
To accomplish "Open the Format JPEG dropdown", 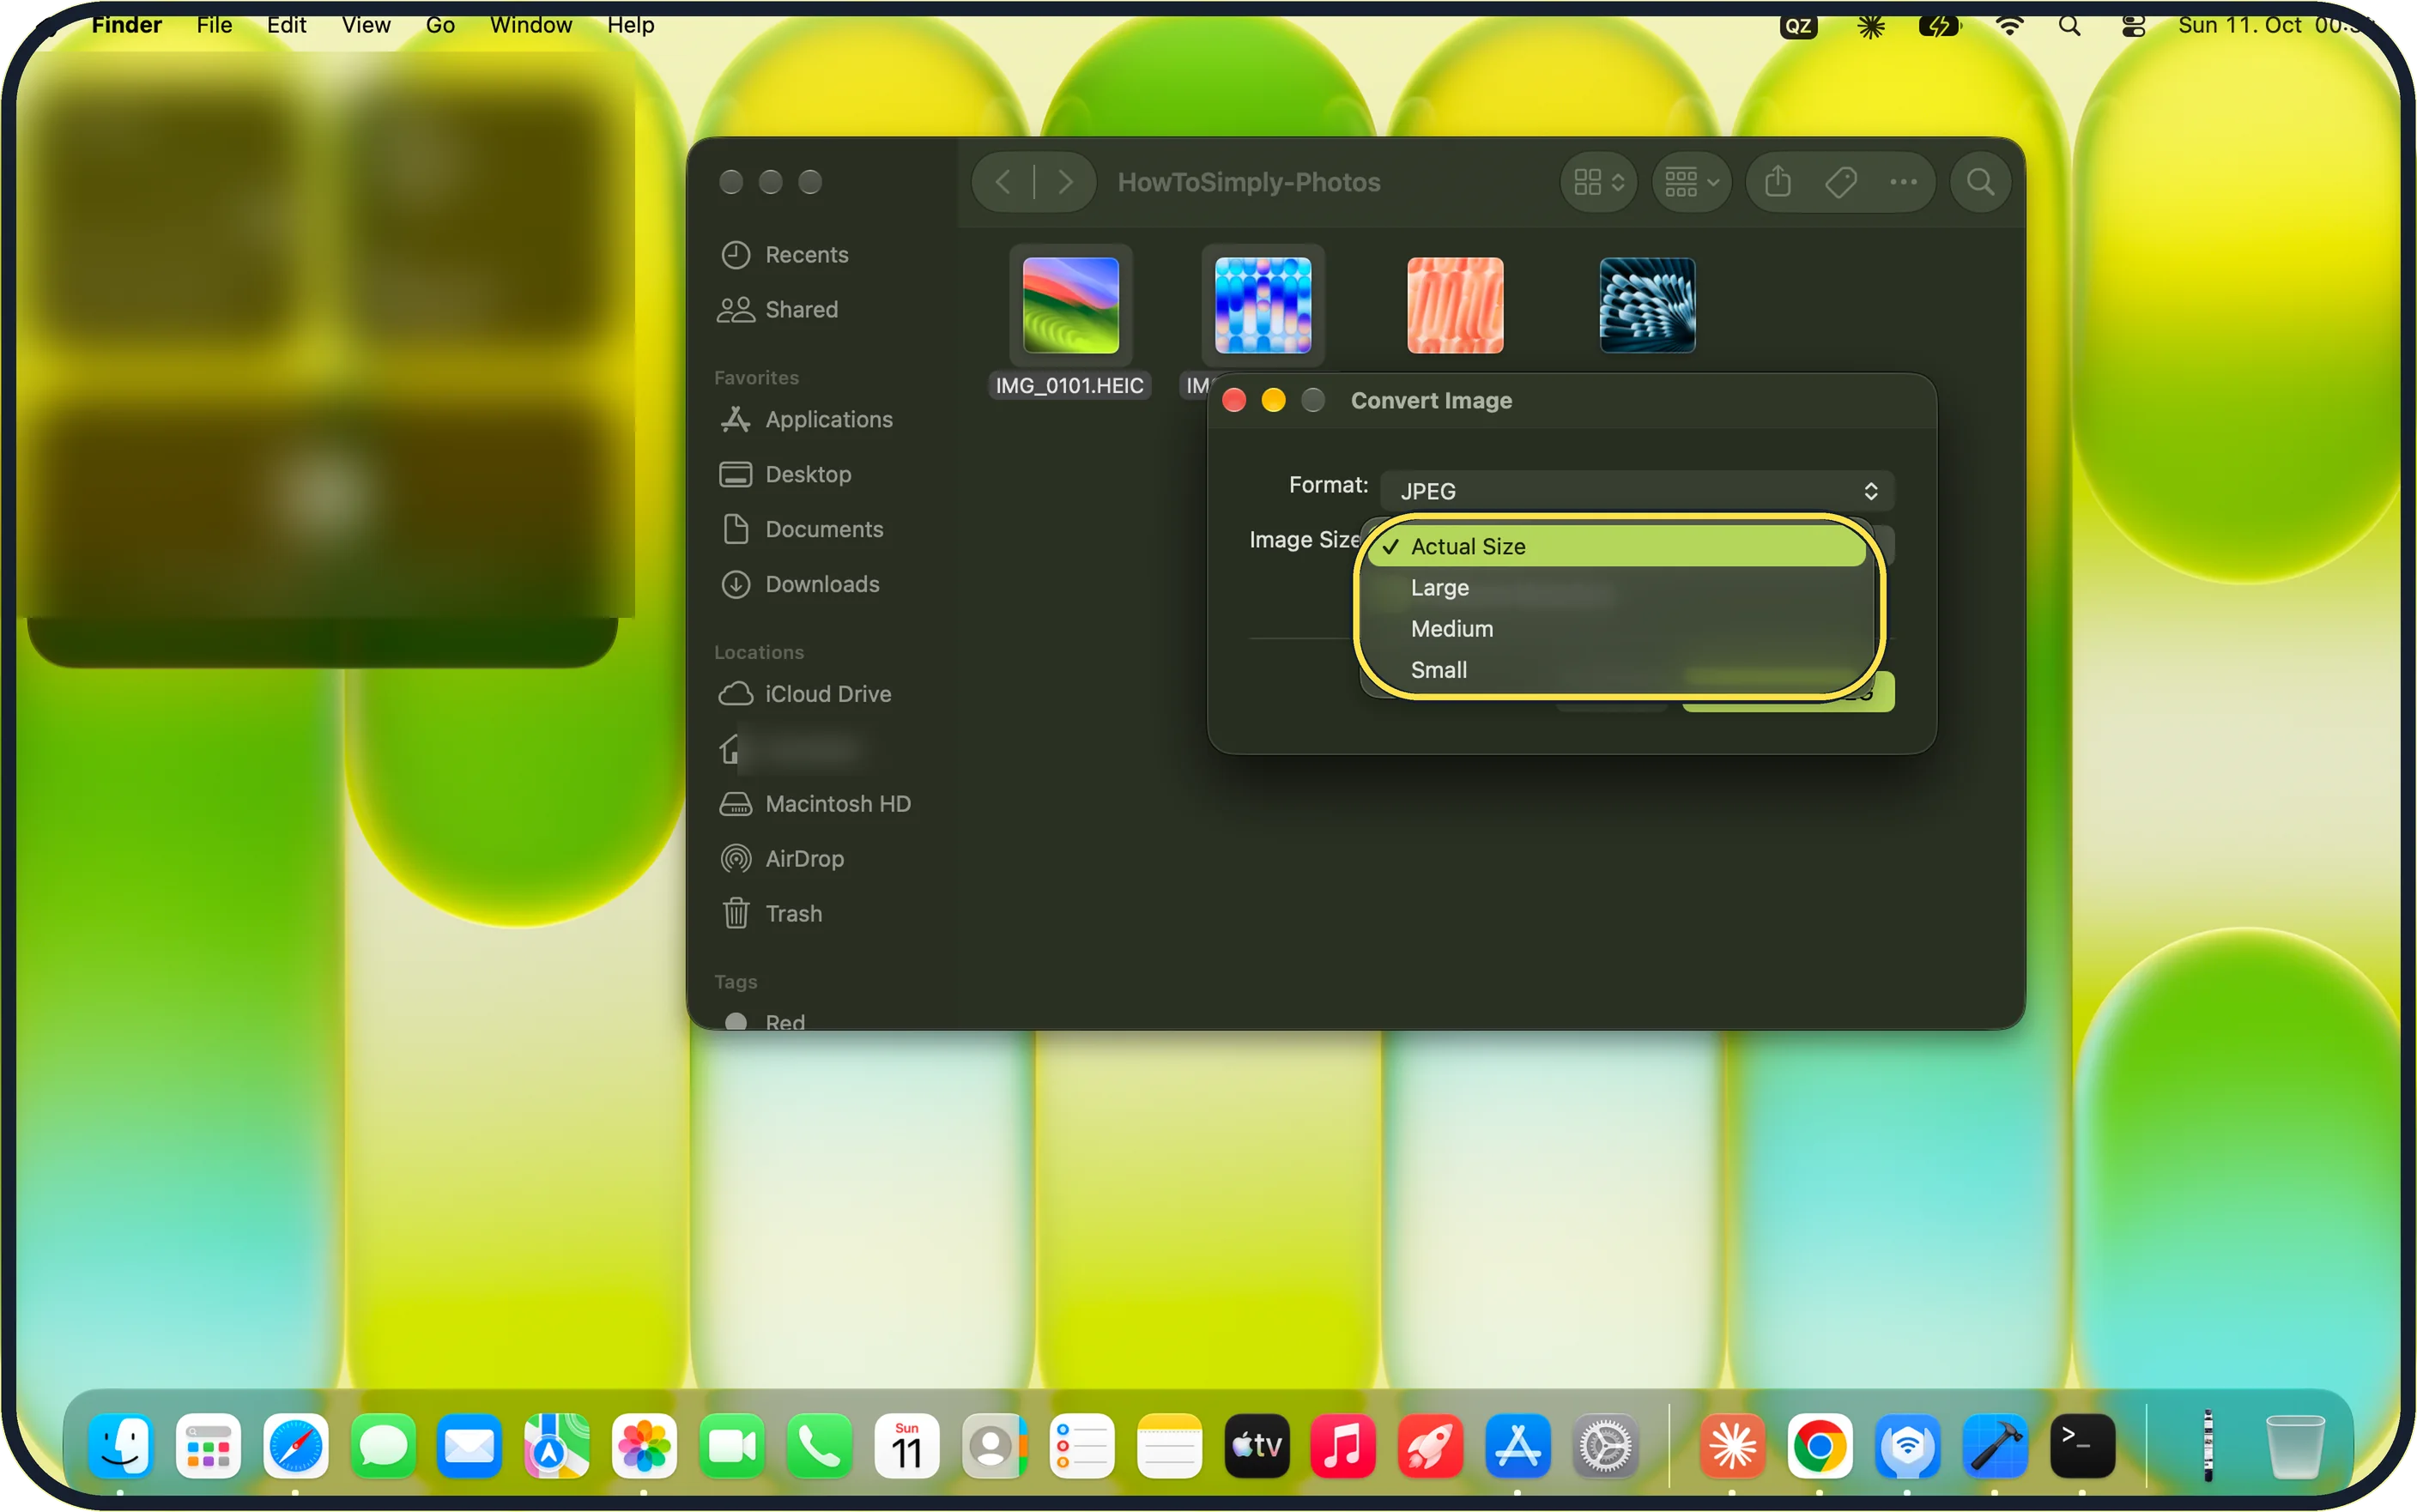I will 1637,491.
